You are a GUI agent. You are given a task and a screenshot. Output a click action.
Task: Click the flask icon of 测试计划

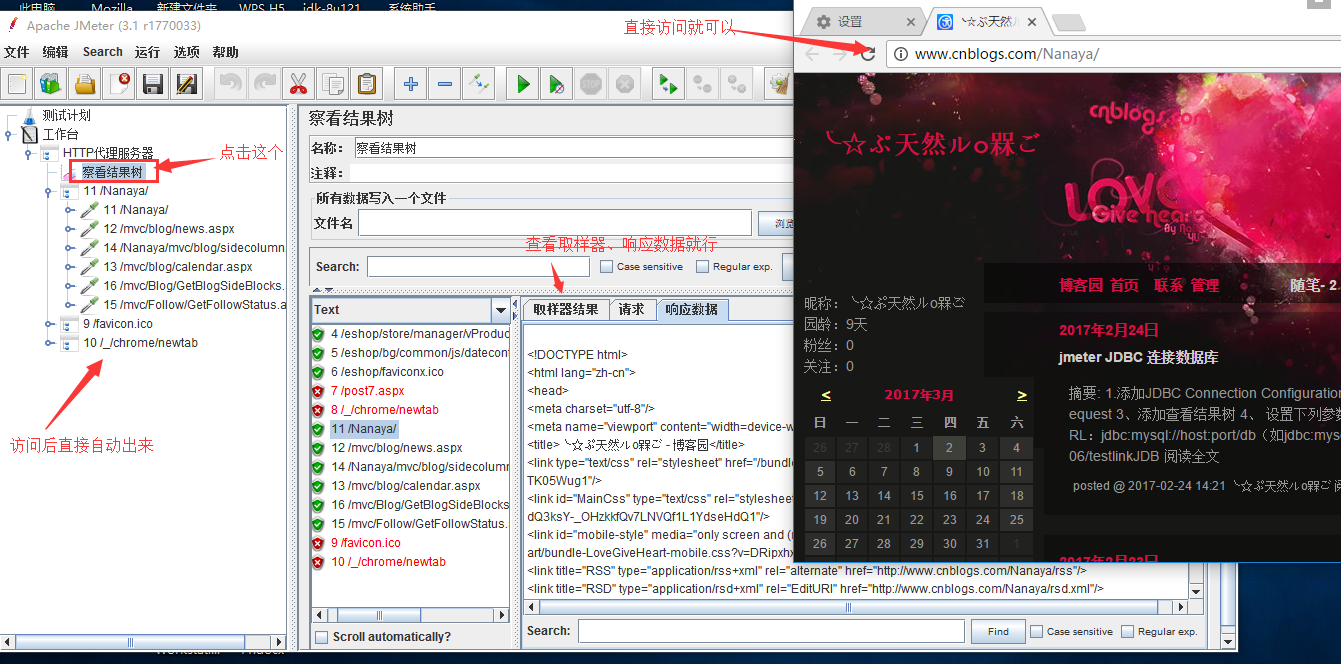pyautogui.click(x=29, y=115)
